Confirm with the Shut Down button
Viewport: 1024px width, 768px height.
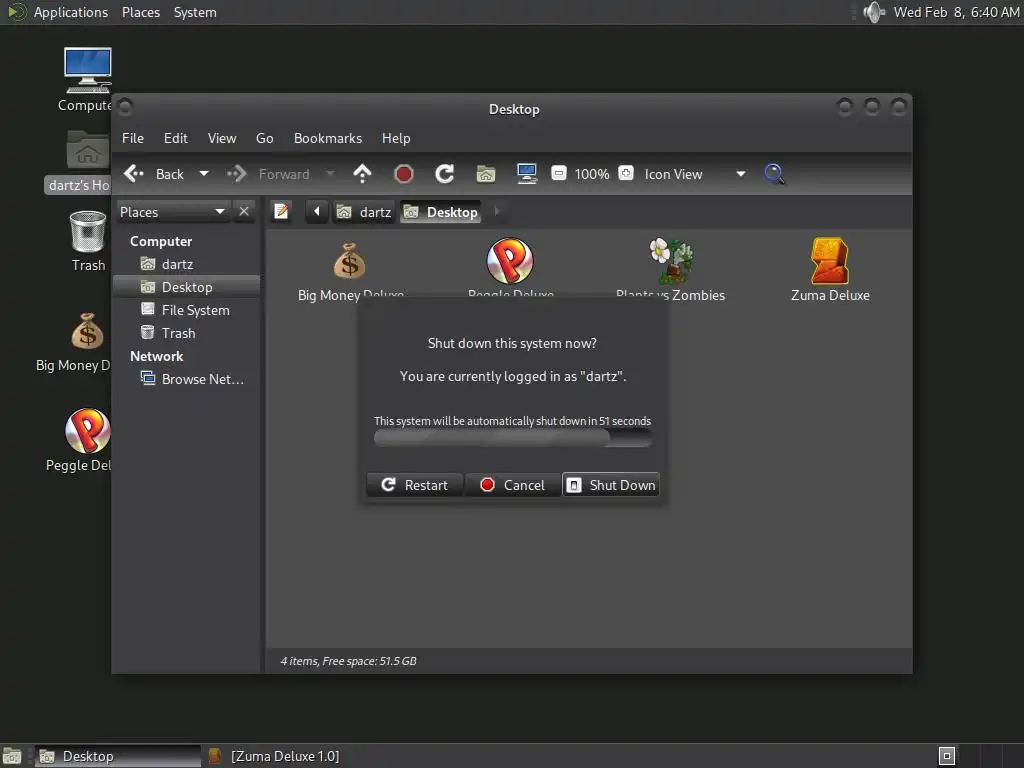(611, 485)
